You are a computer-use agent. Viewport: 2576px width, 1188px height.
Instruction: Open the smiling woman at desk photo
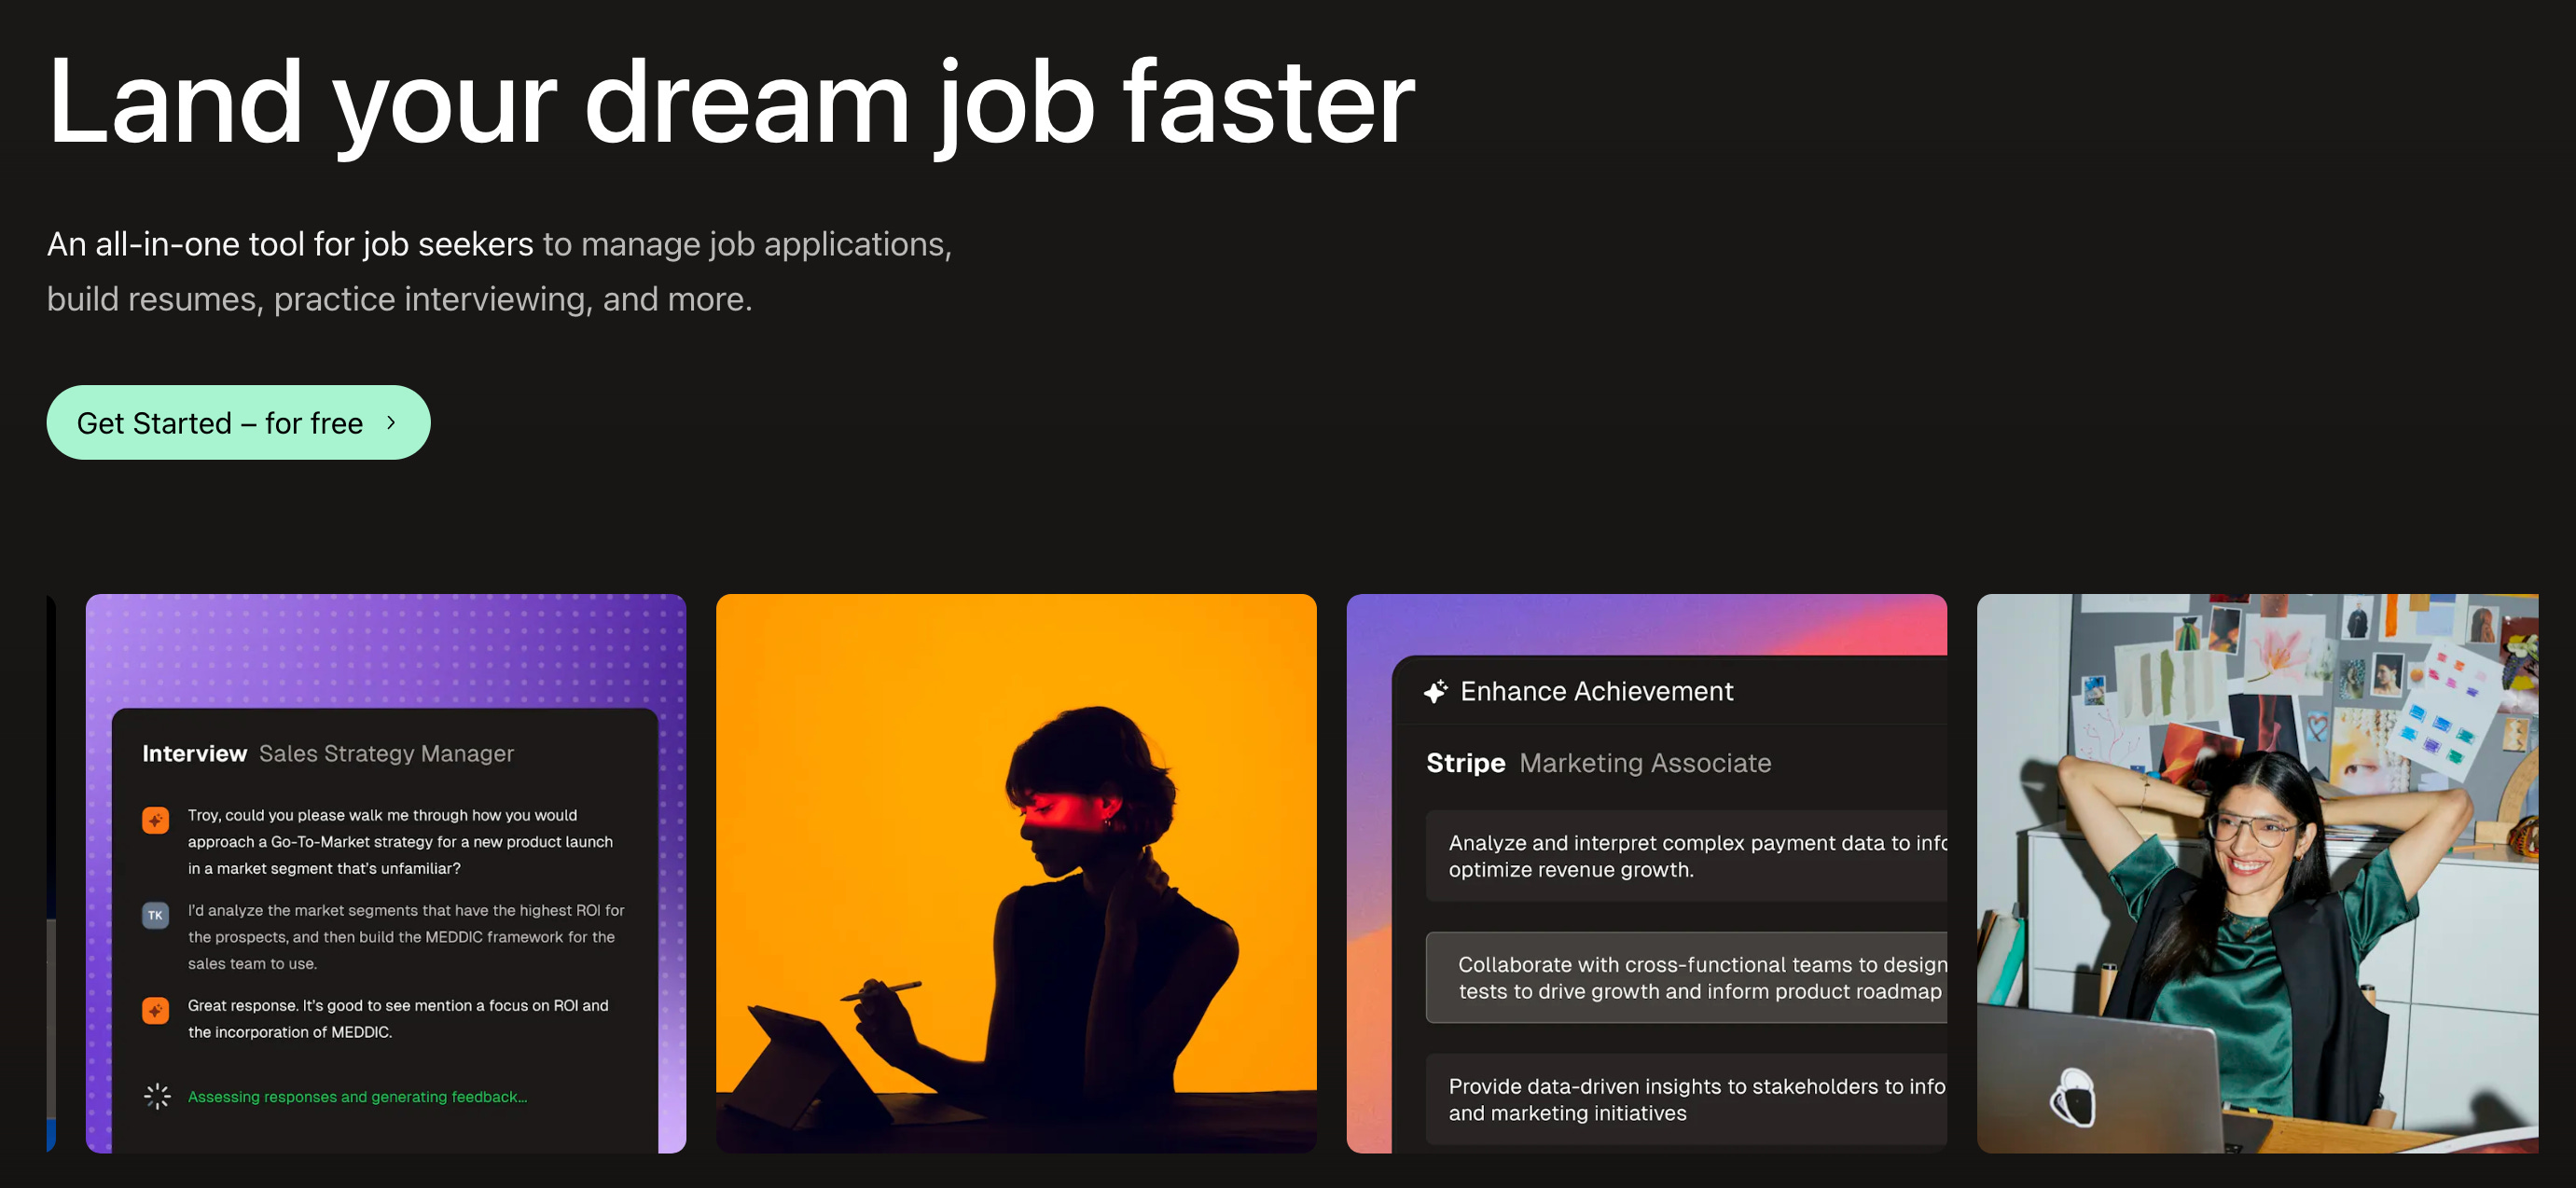(2256, 872)
